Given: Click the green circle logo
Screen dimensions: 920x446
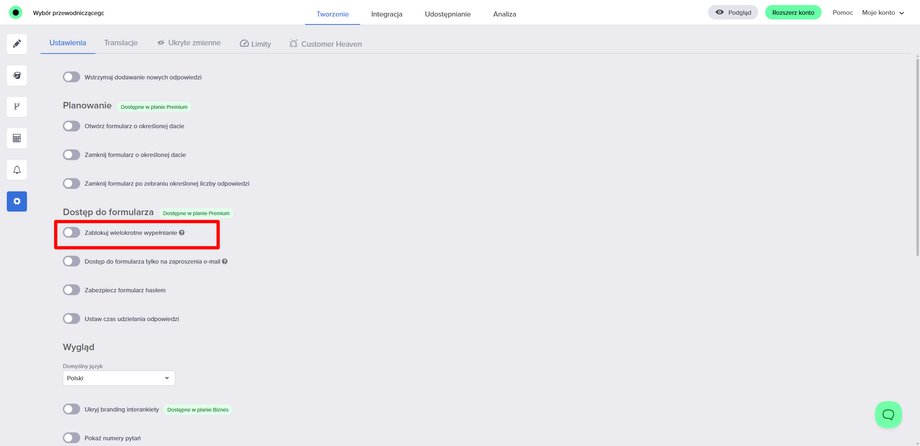Looking at the screenshot, I should pos(16,12).
